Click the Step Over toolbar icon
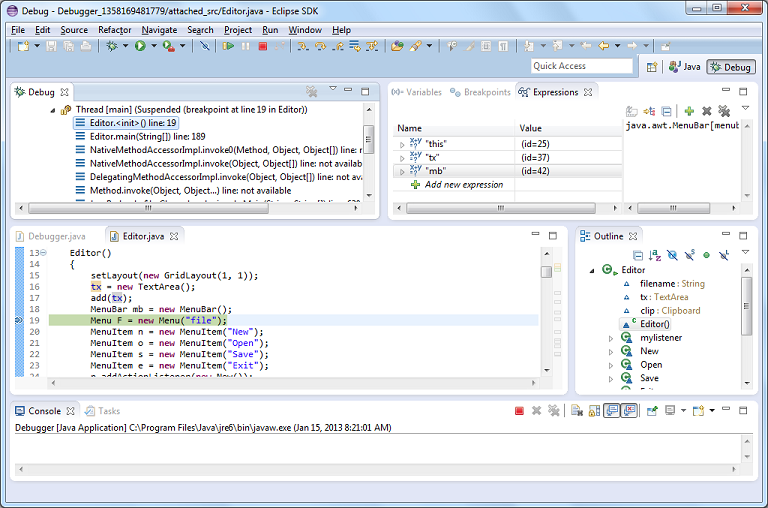 tap(320, 46)
